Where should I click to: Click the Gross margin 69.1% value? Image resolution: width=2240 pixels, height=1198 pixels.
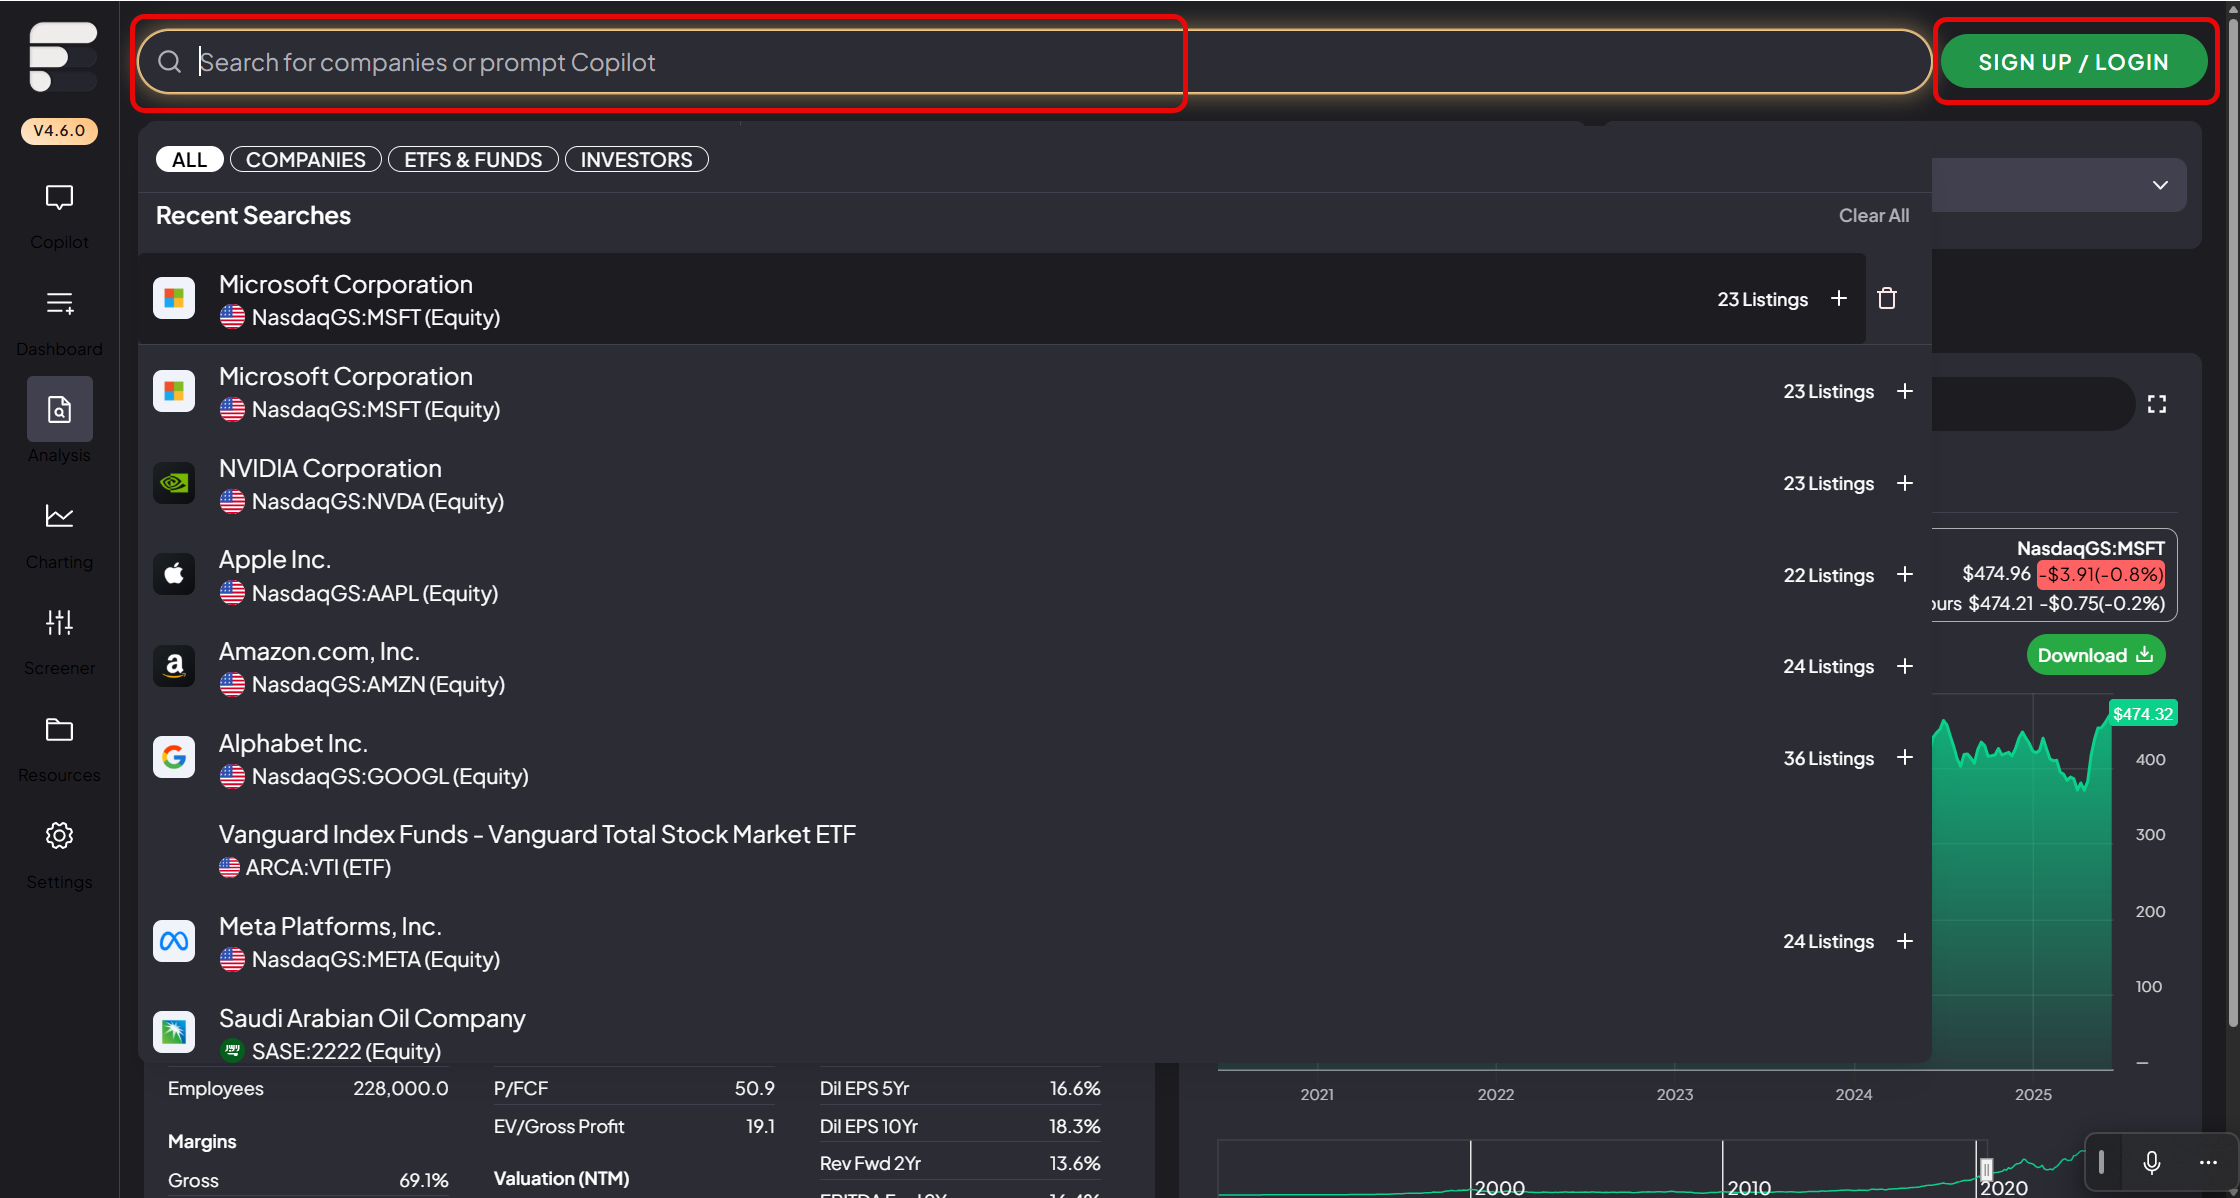424,1180
